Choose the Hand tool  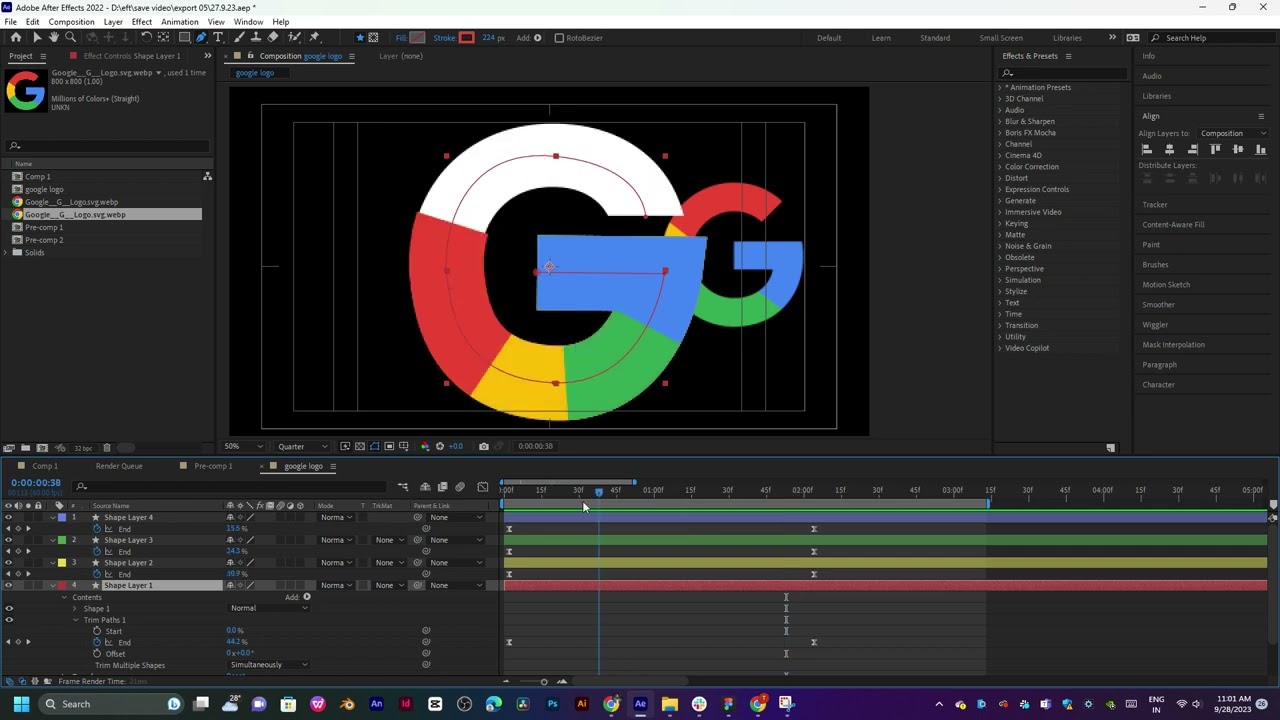click(x=54, y=38)
